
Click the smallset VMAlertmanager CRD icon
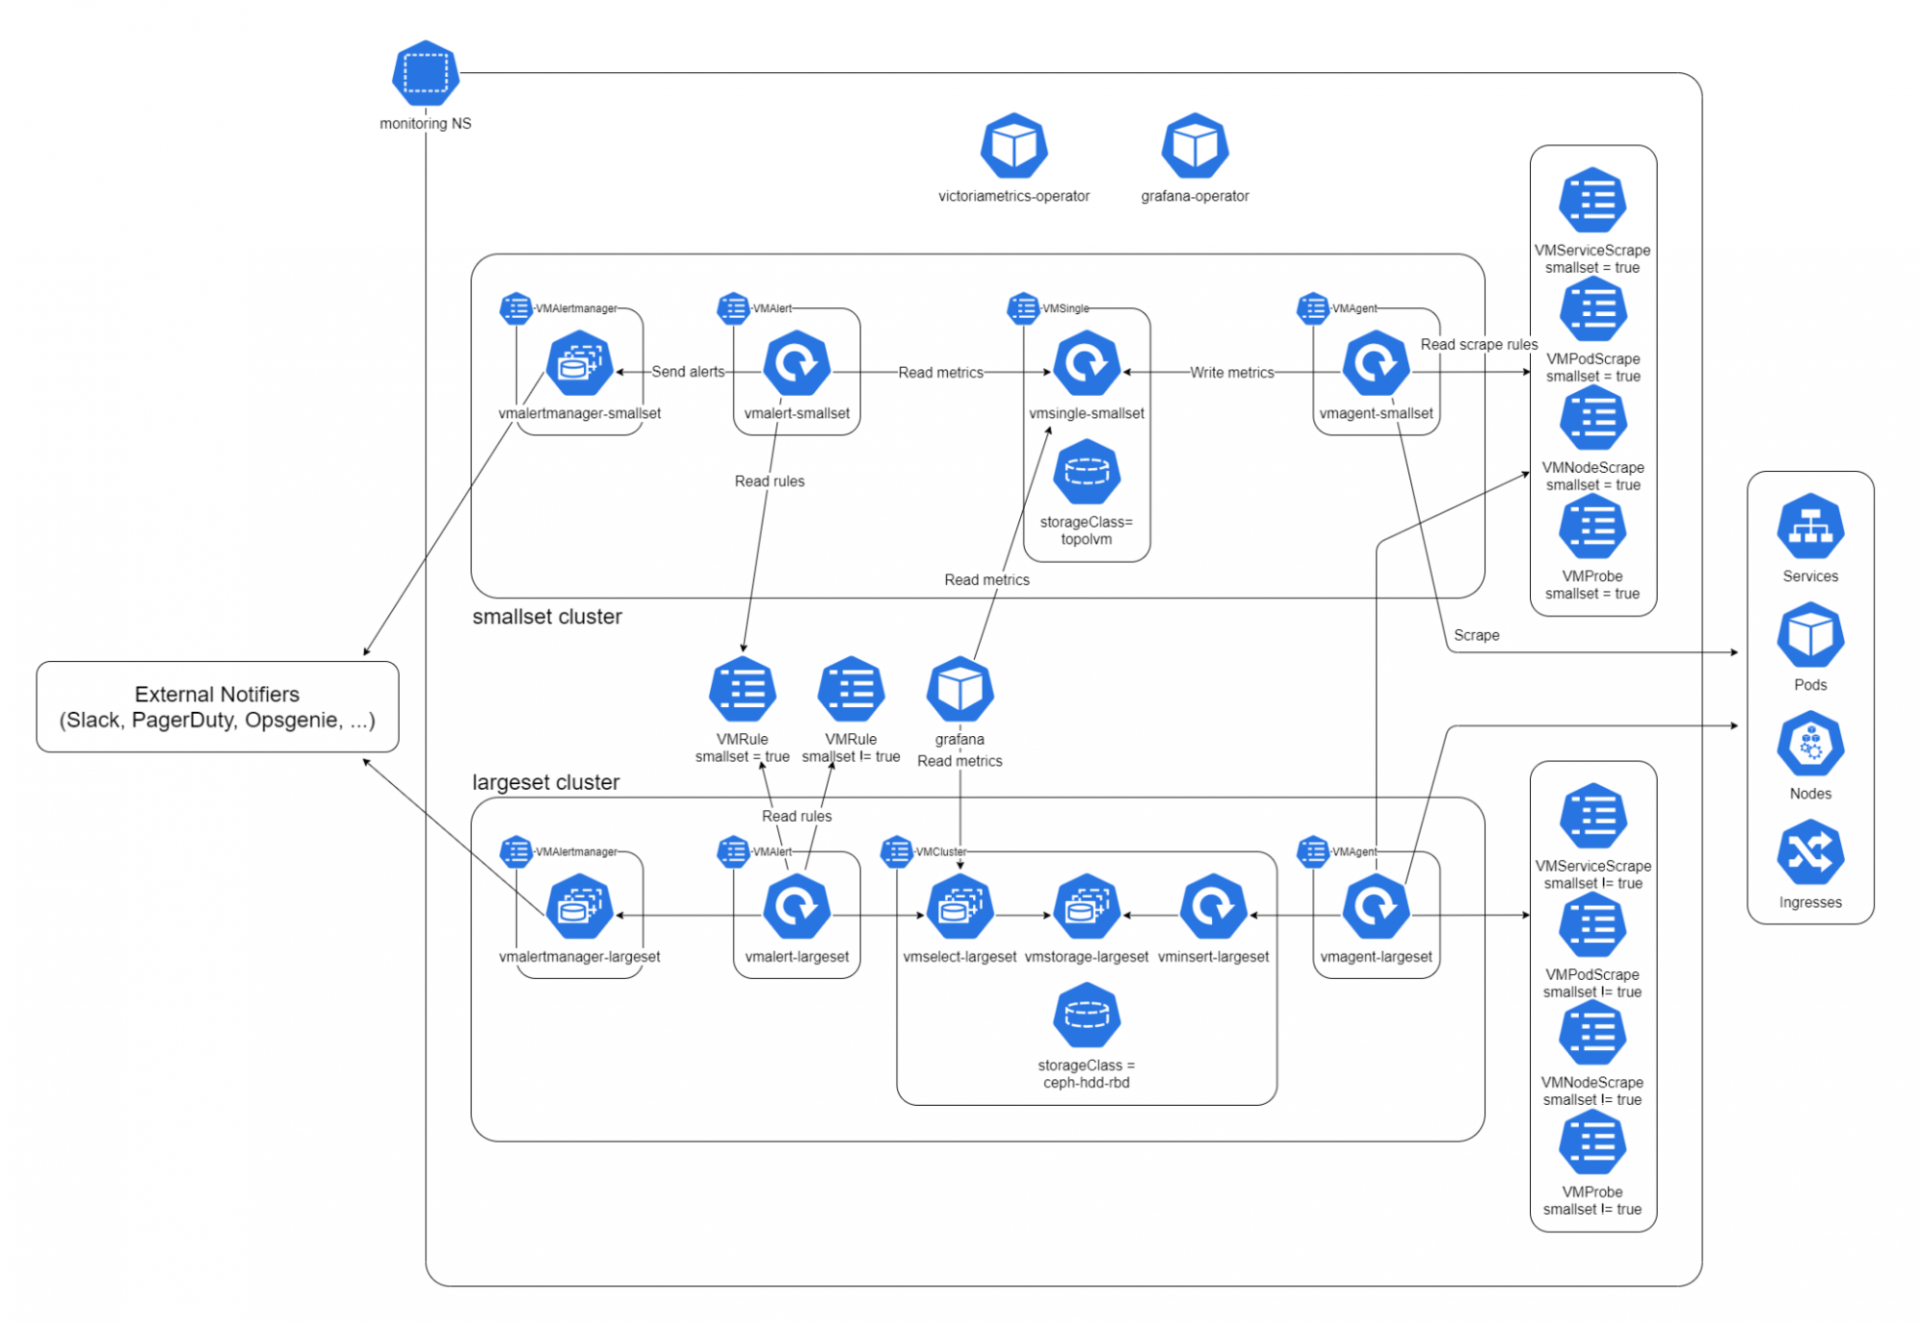516,308
